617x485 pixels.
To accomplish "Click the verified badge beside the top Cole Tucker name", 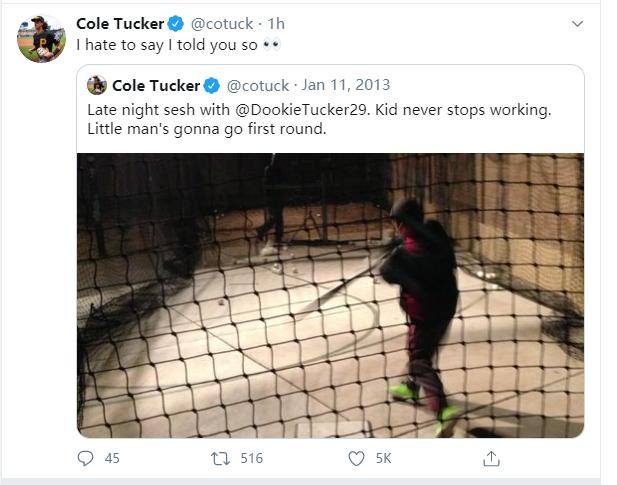I will (176, 24).
